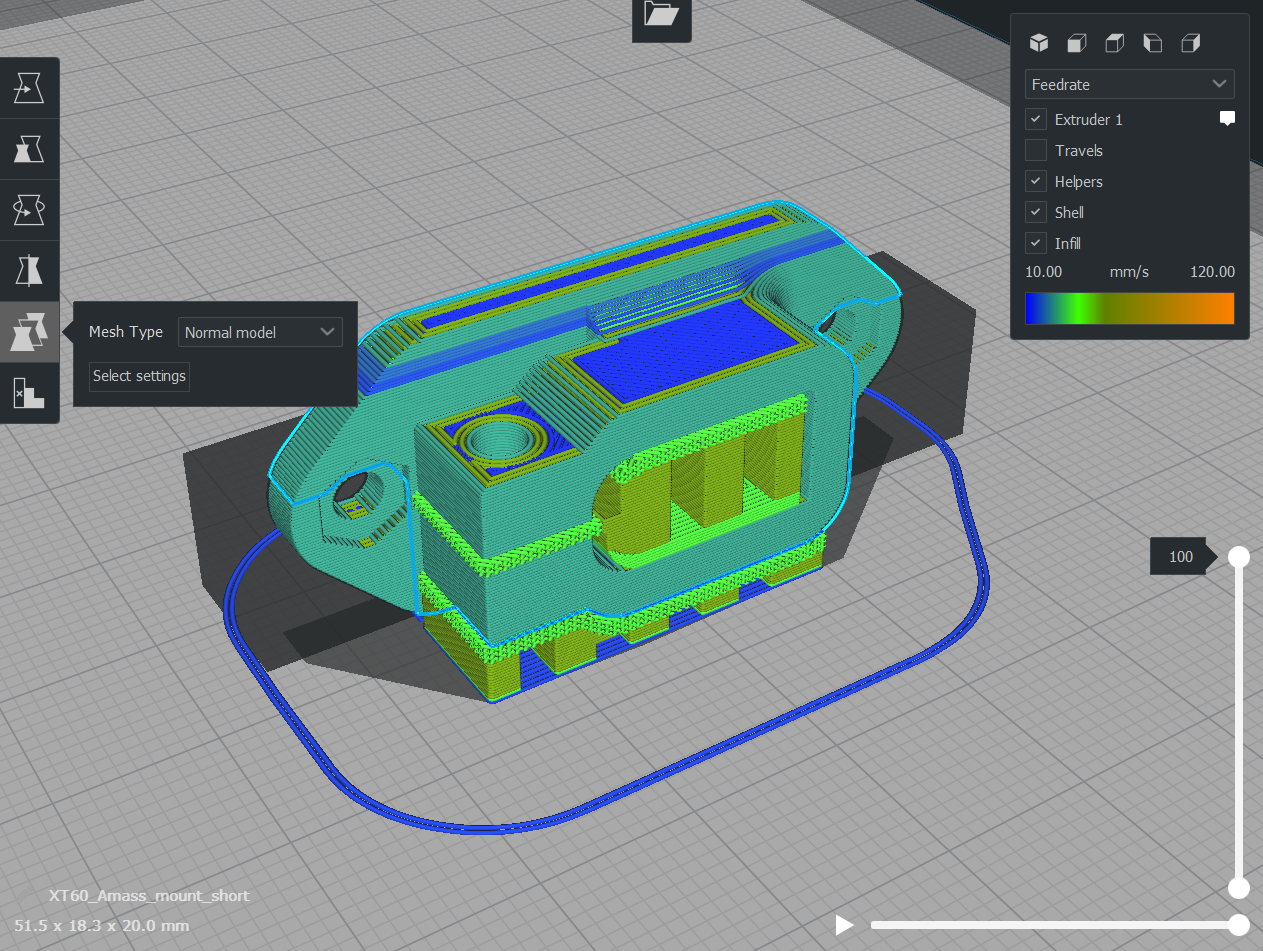Screen dimensions: 1263x951
Task: Click the XT60_Amass_mount_short model name
Action: point(149,895)
